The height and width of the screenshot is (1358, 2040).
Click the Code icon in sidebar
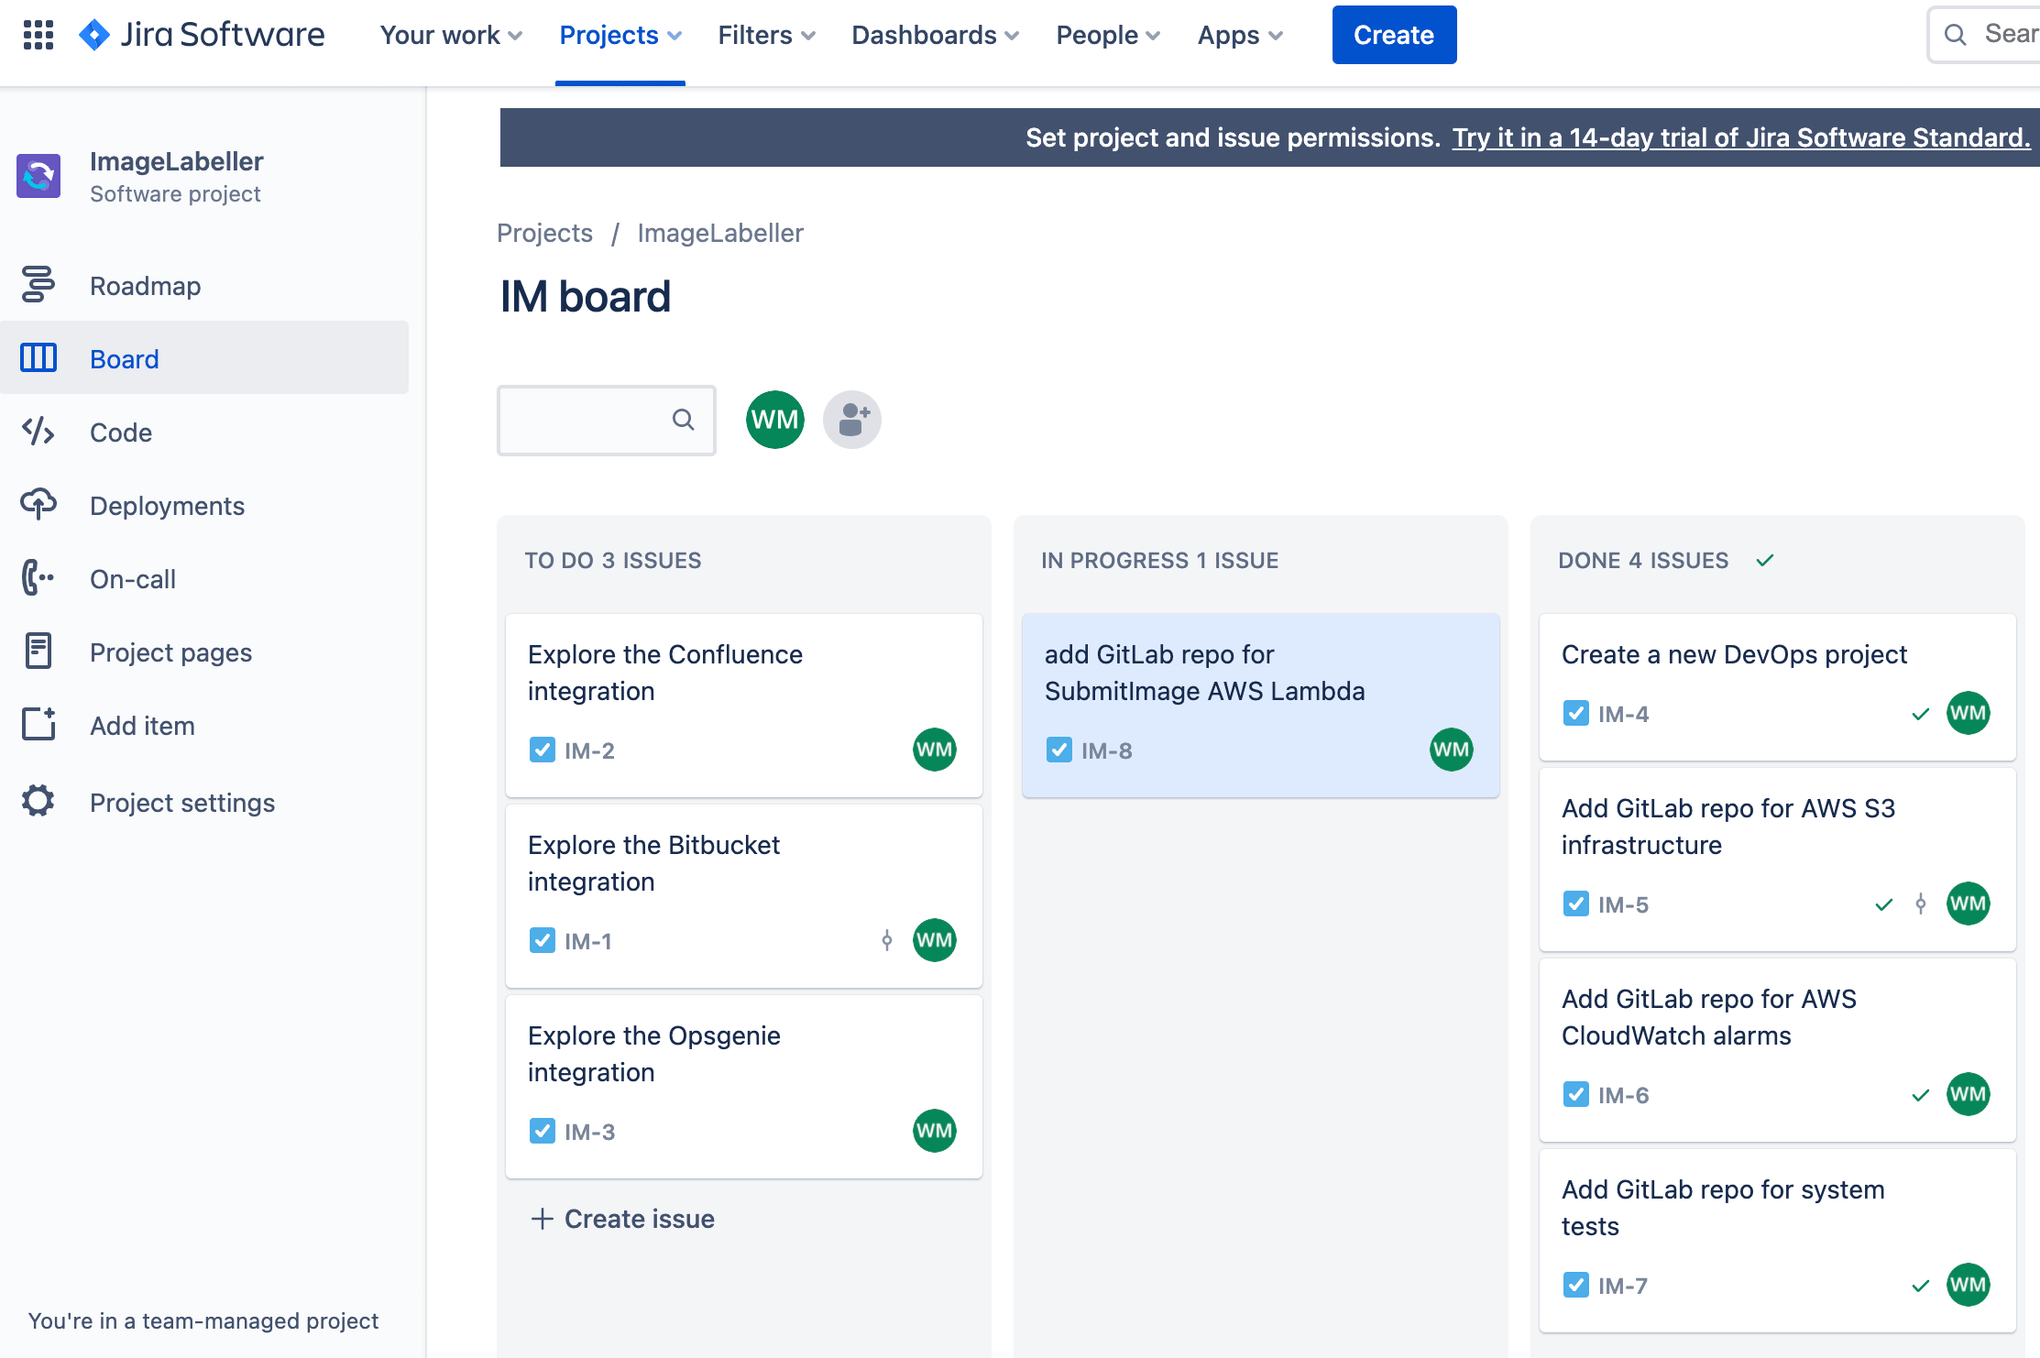pyautogui.click(x=36, y=430)
